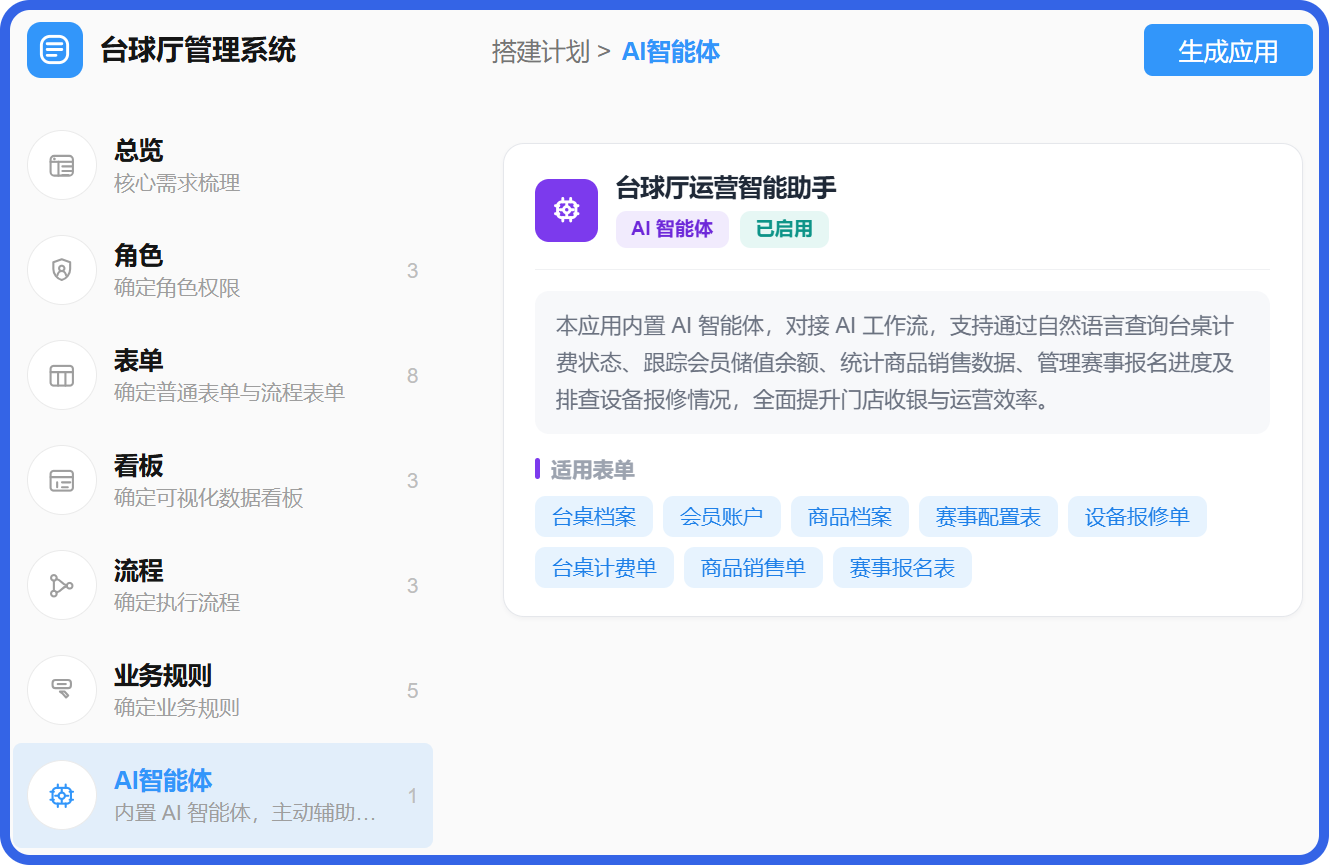Switch to the 表单 section

[x=222, y=375]
